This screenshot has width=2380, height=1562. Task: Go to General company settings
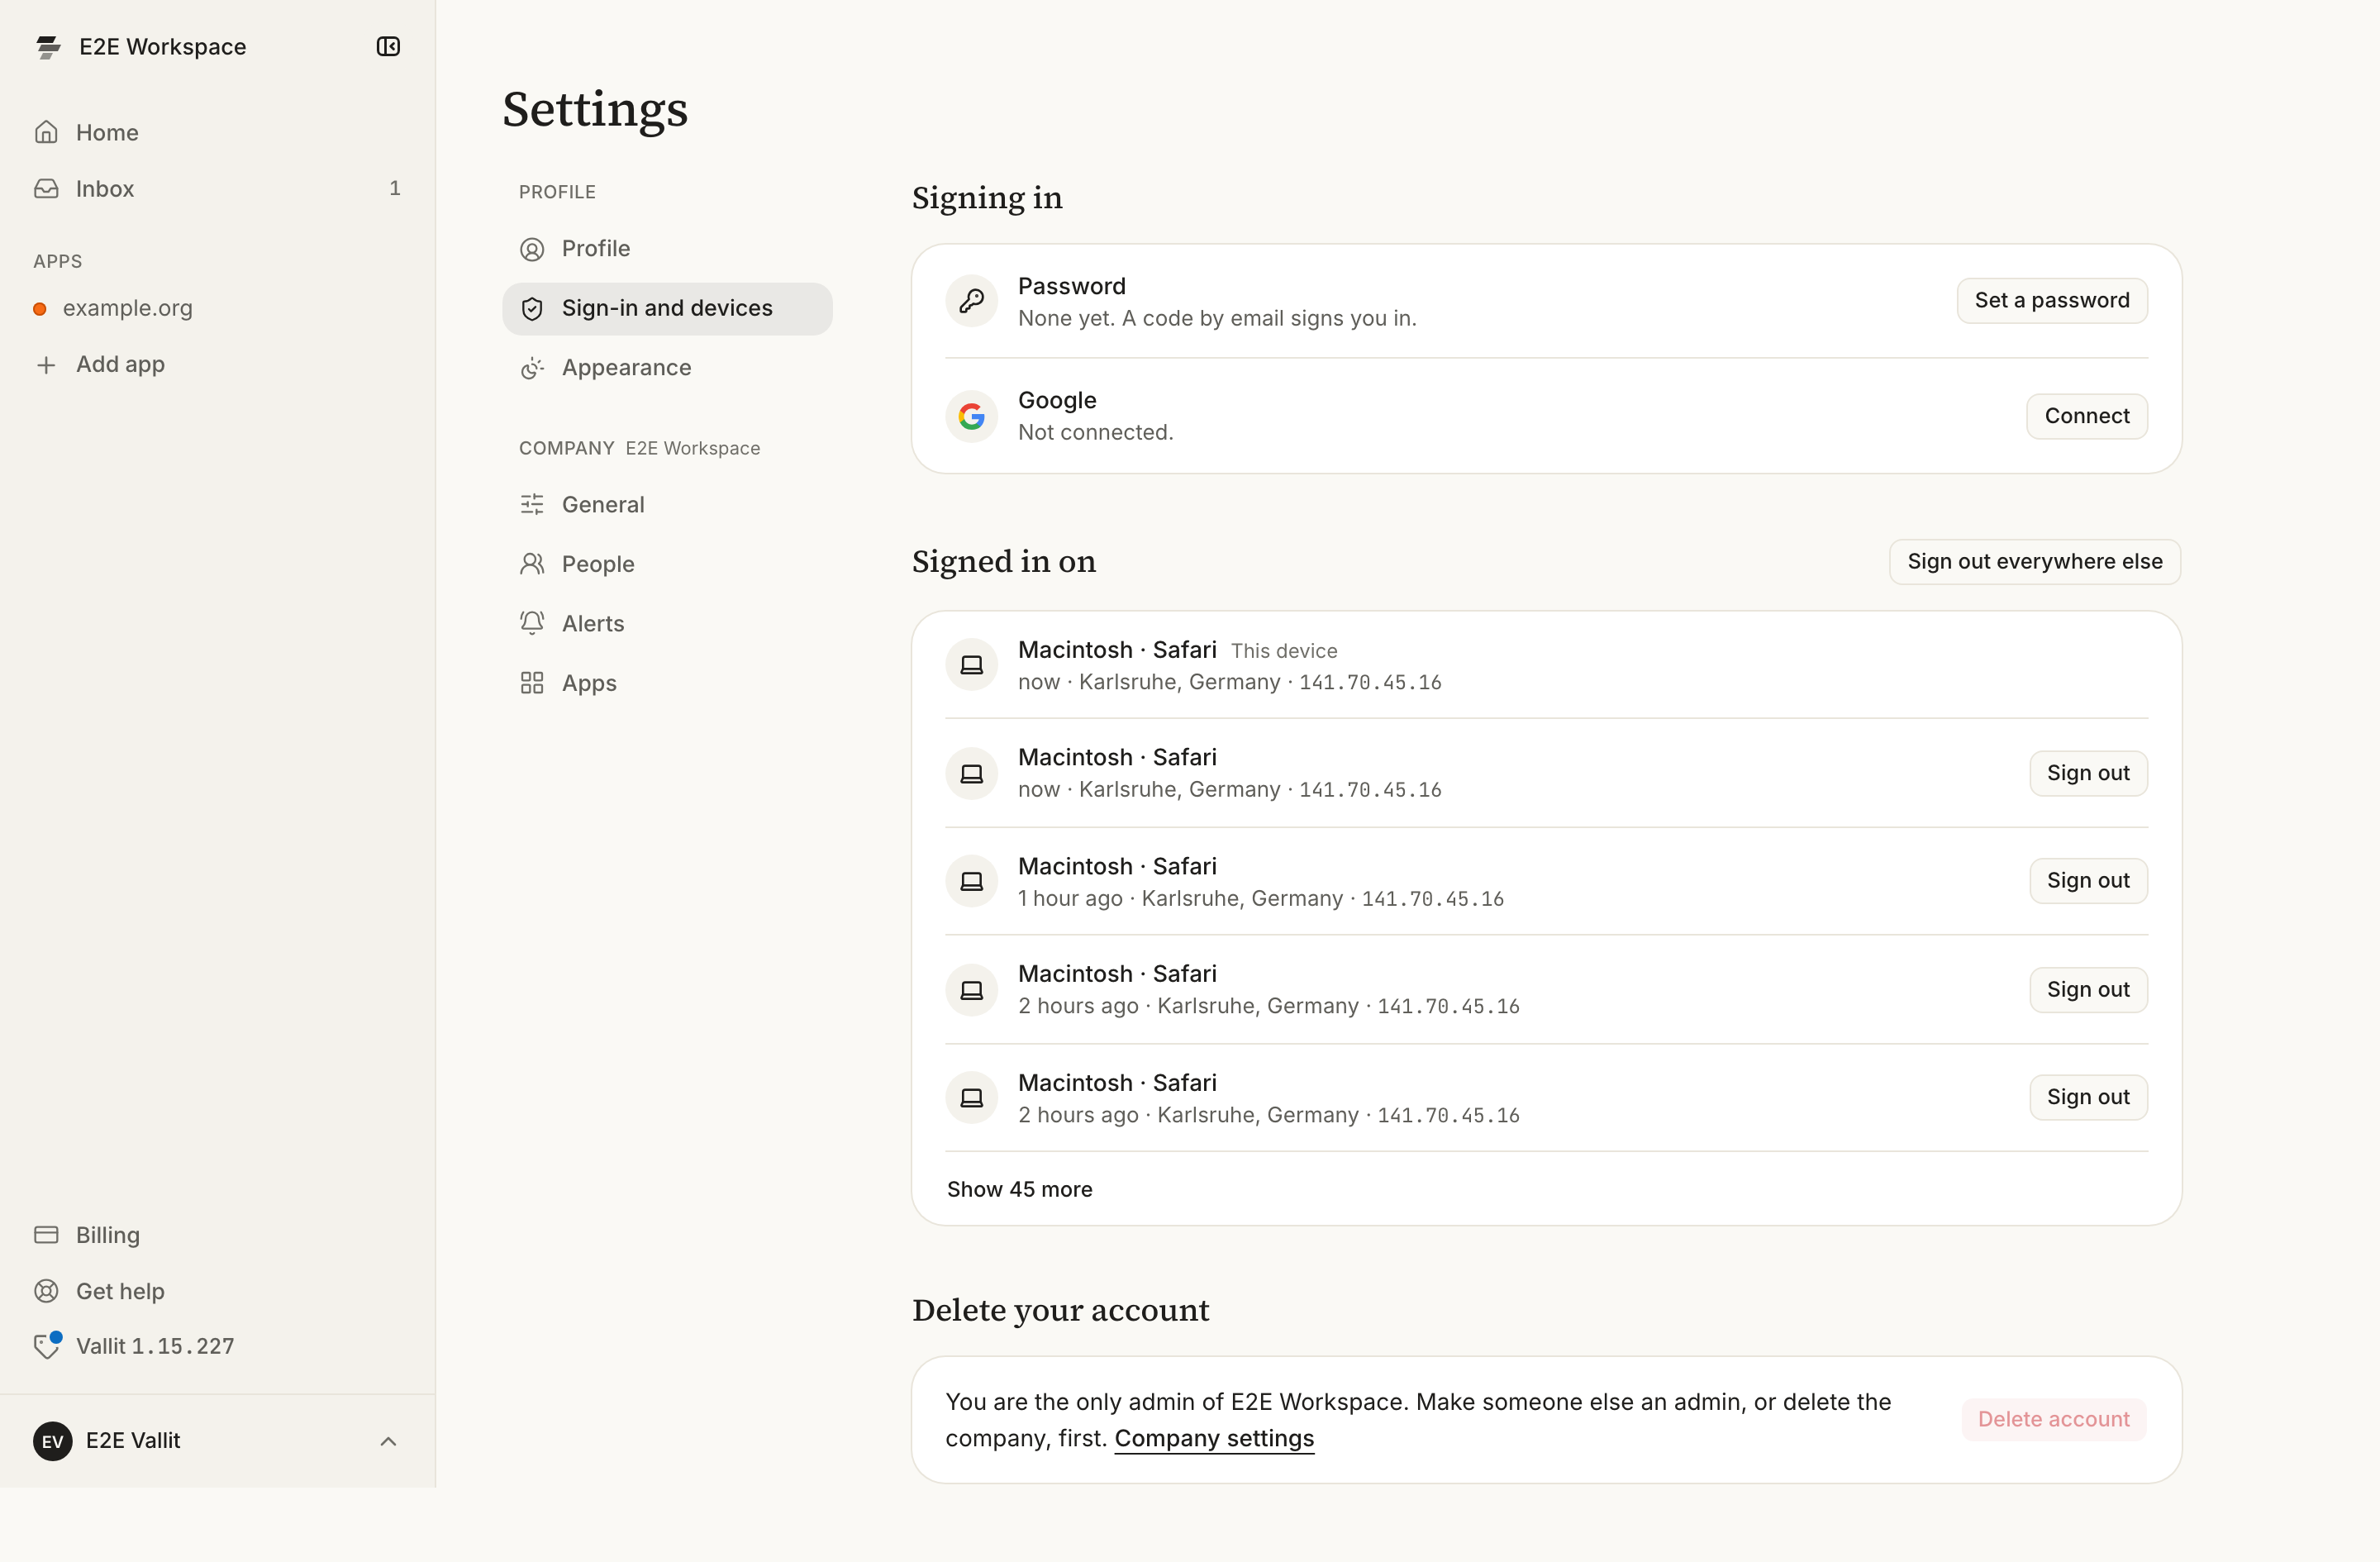tap(667, 504)
